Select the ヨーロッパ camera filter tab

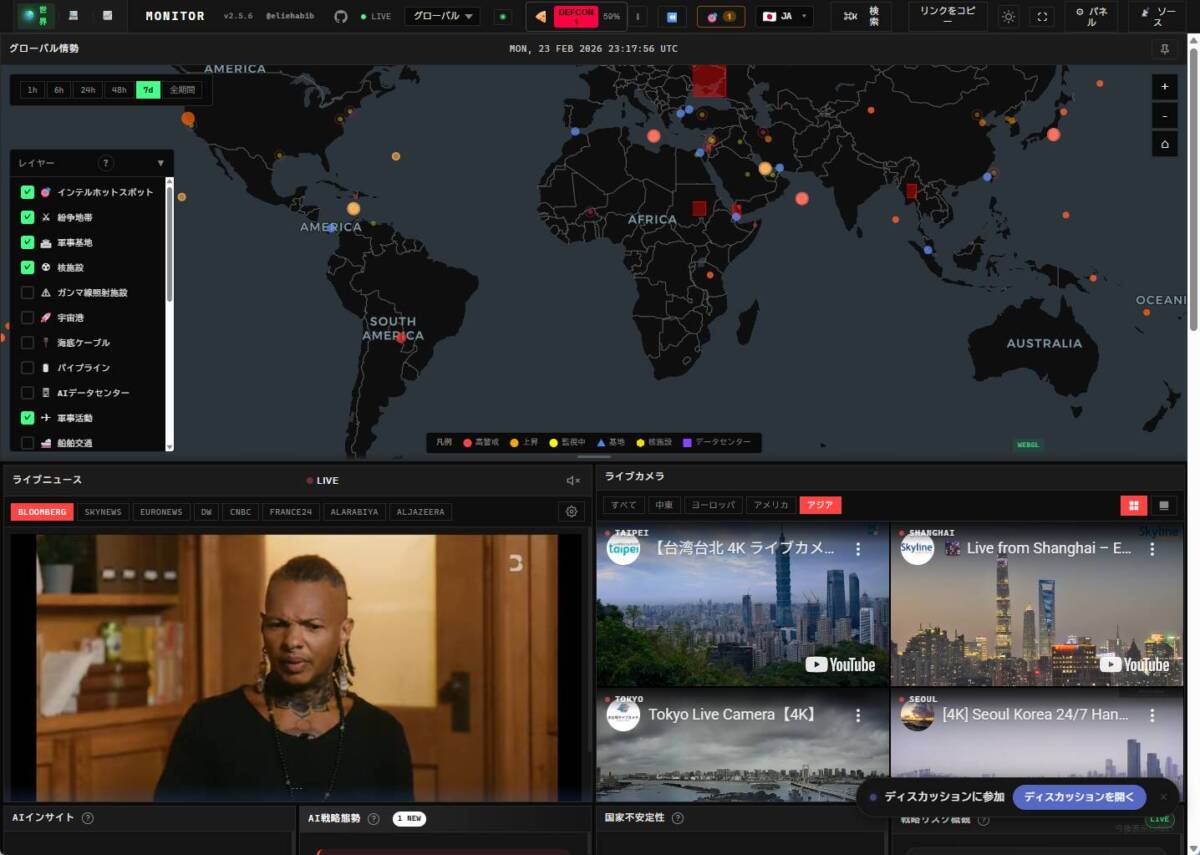[x=712, y=505]
